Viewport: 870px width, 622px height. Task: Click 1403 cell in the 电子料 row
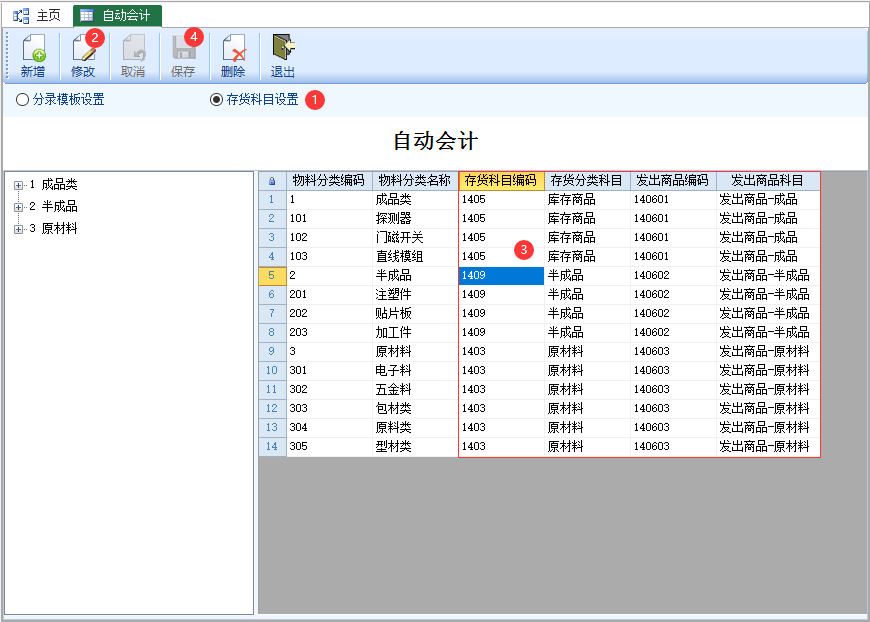(x=501, y=371)
